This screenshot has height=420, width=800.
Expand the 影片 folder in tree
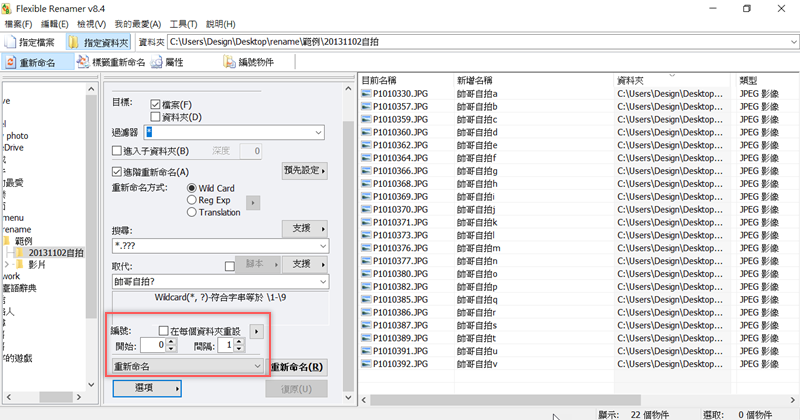tap(7, 264)
